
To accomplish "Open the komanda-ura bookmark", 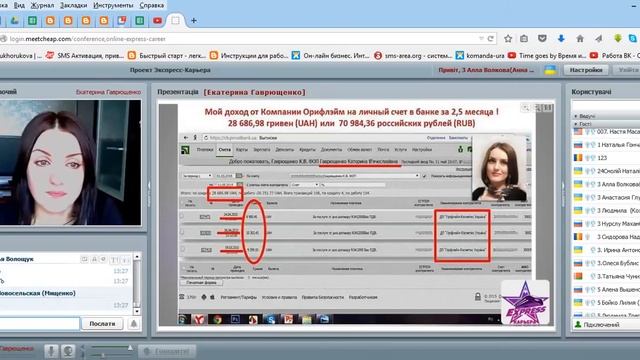I will (480, 55).
